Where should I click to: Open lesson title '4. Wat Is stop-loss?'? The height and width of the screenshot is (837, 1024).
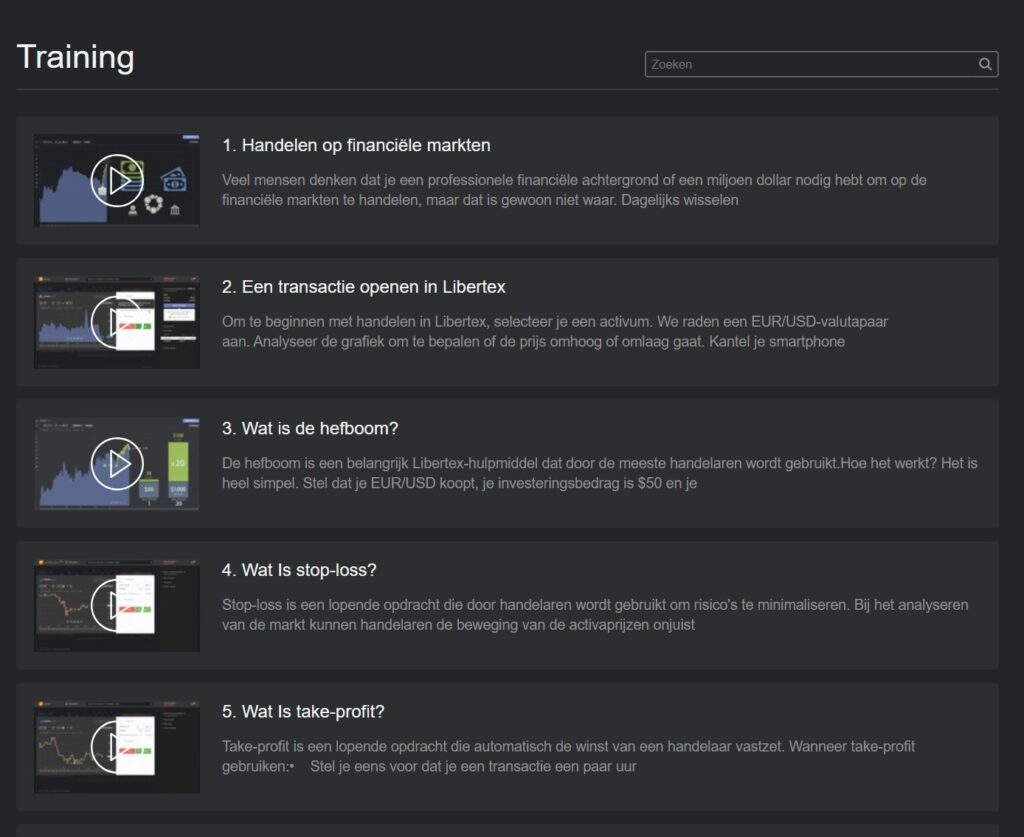click(299, 570)
